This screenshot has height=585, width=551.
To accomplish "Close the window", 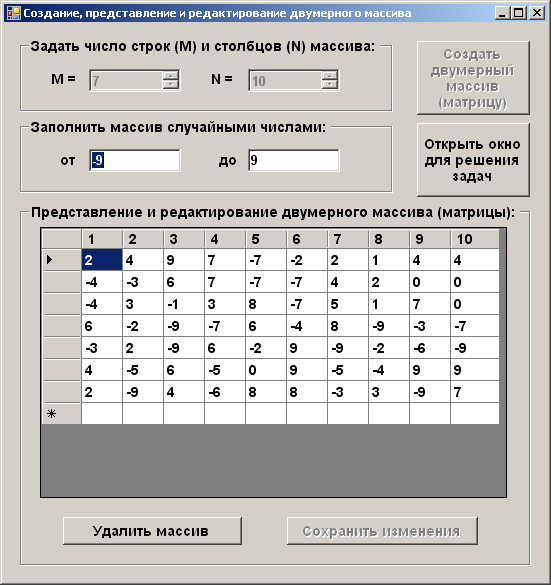I will (537, 13).
